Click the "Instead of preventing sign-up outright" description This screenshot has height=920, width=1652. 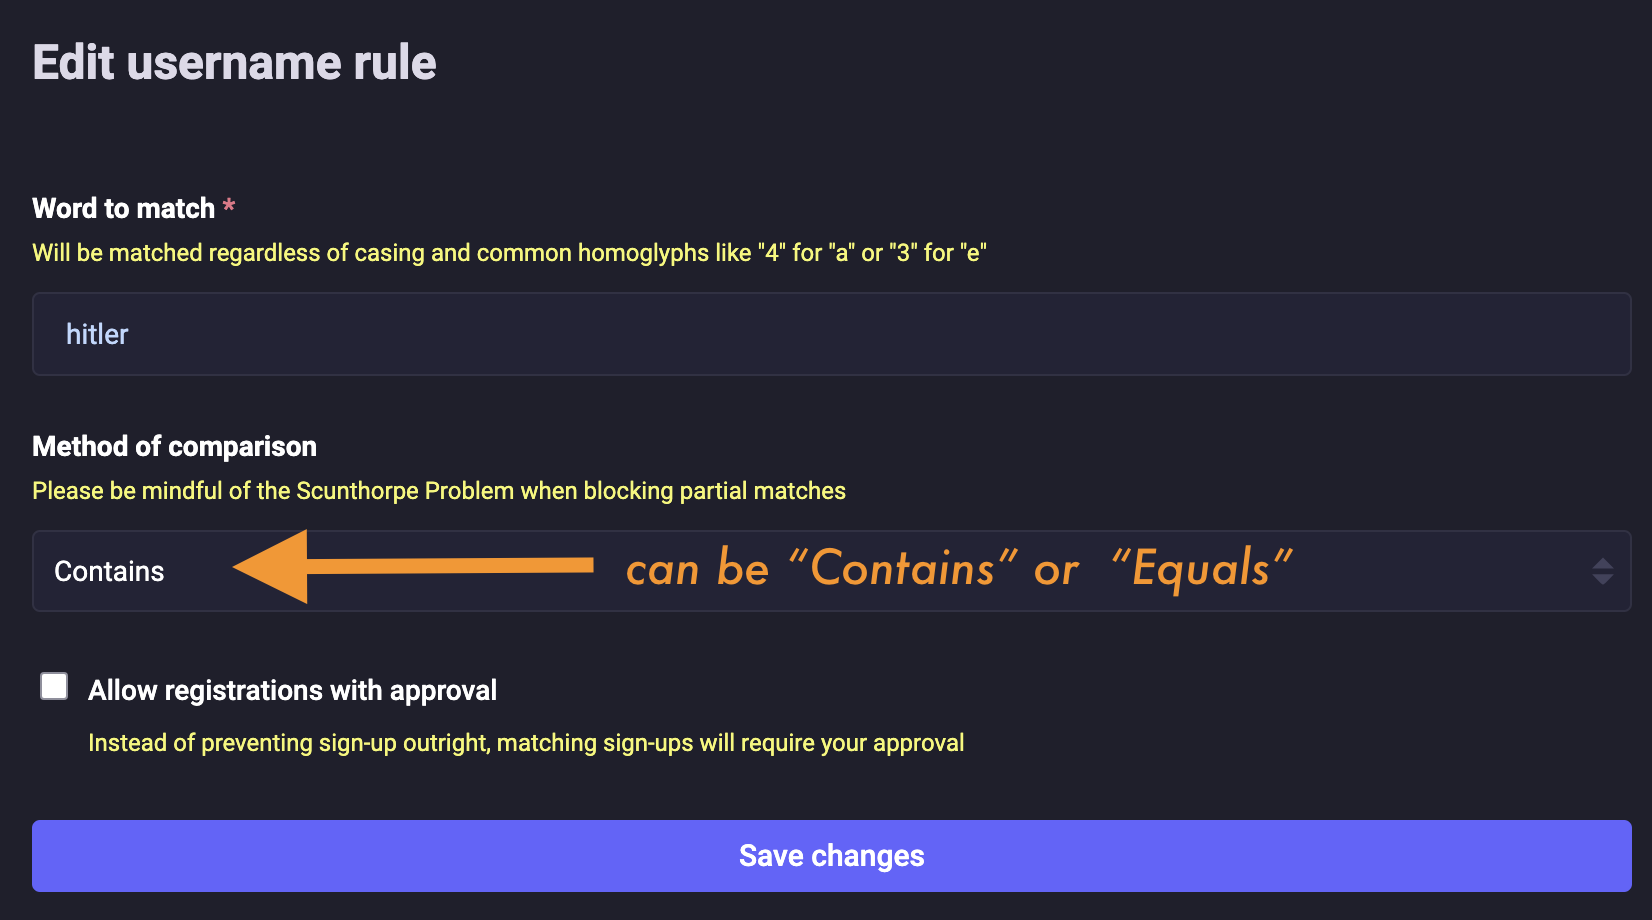(526, 743)
